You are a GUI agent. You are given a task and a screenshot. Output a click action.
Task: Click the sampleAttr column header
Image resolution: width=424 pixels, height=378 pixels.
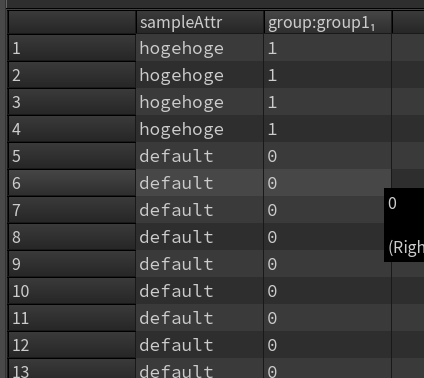click(200, 22)
